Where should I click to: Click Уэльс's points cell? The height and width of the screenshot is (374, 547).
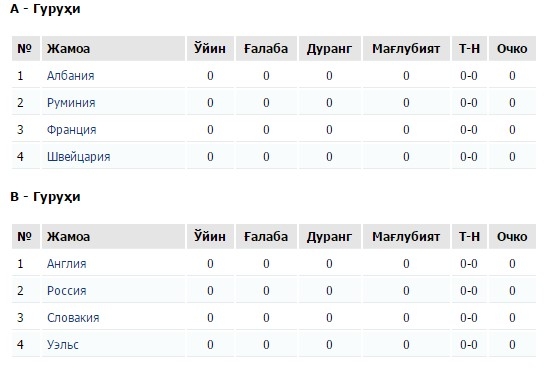[512, 345]
